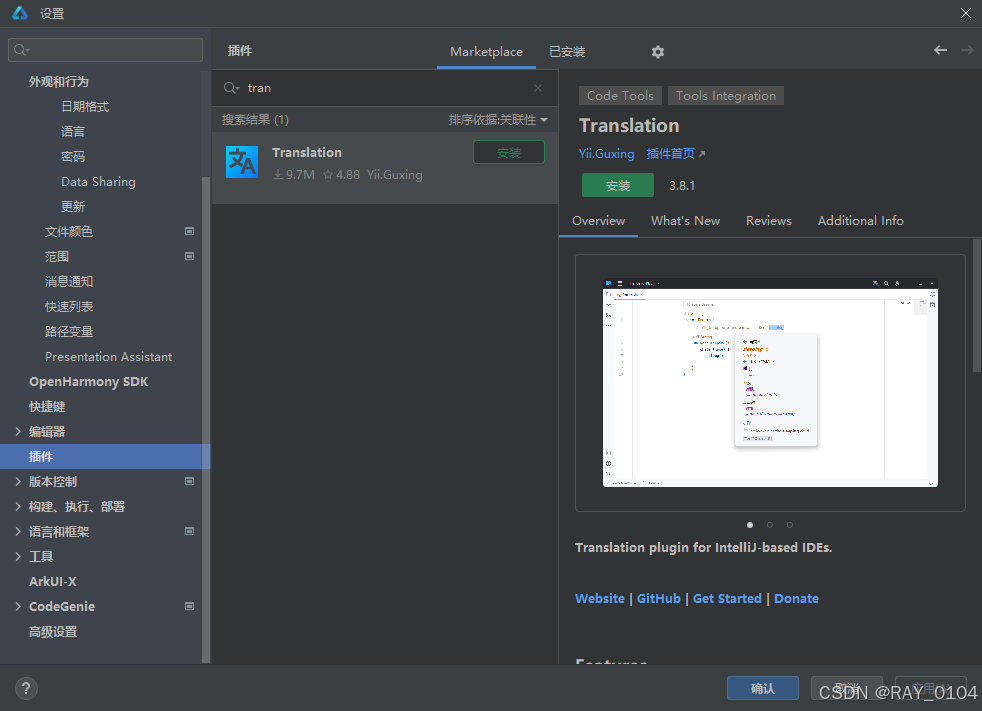Click the forward navigation arrow
Screen dimensions: 982x711
[x=967, y=50]
